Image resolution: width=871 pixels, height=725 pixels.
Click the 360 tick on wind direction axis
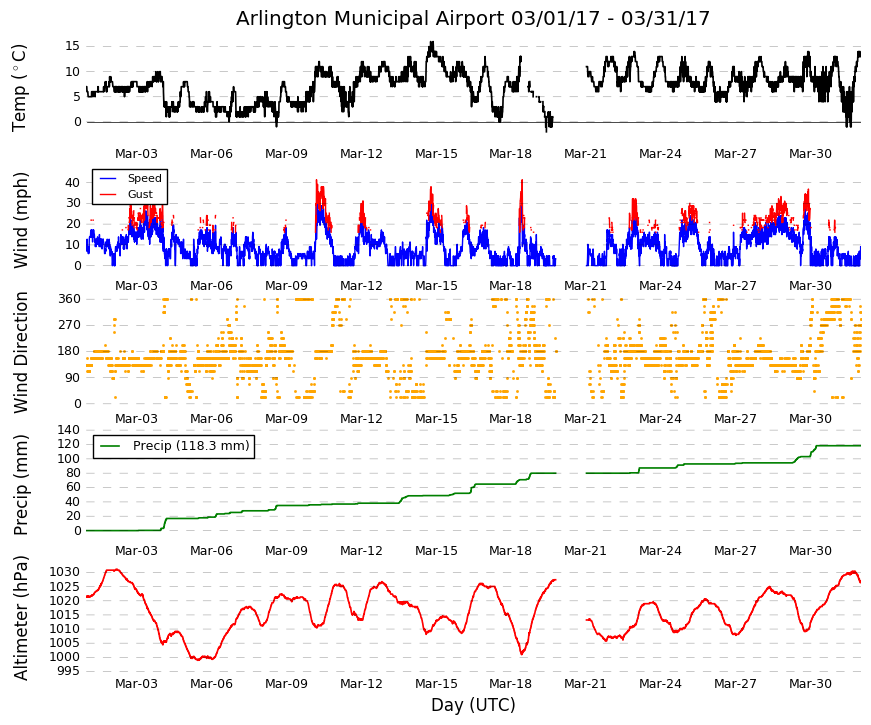(x=69, y=299)
